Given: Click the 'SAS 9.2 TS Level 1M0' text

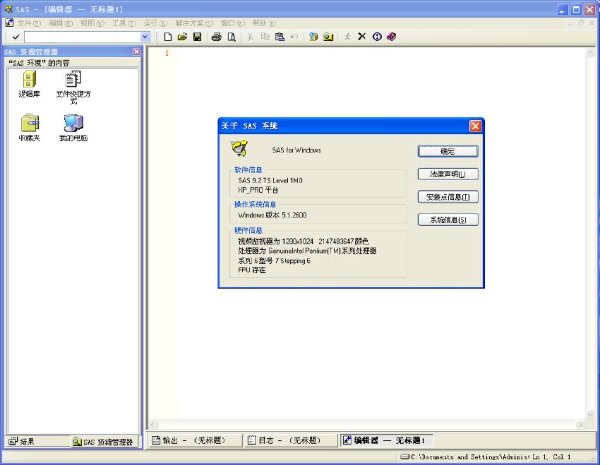Looking at the screenshot, I should click(270, 180).
